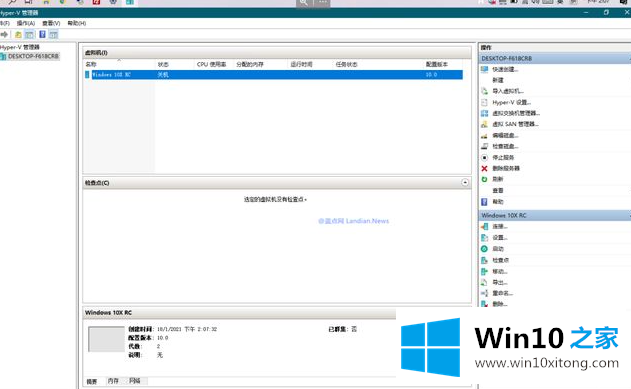Sort by the Uptime (运行时间) column header
The height and width of the screenshot is (389, 631).
click(301, 64)
